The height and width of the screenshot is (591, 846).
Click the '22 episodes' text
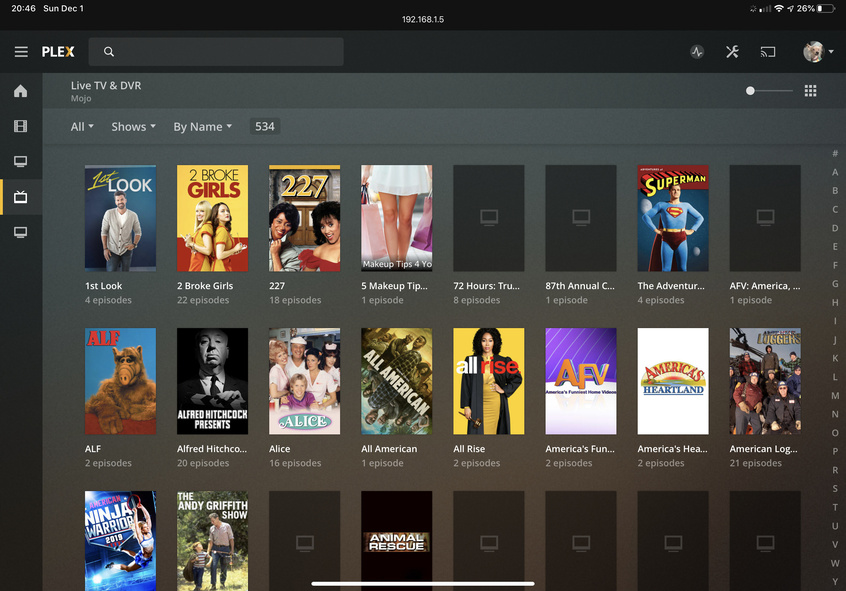point(203,300)
